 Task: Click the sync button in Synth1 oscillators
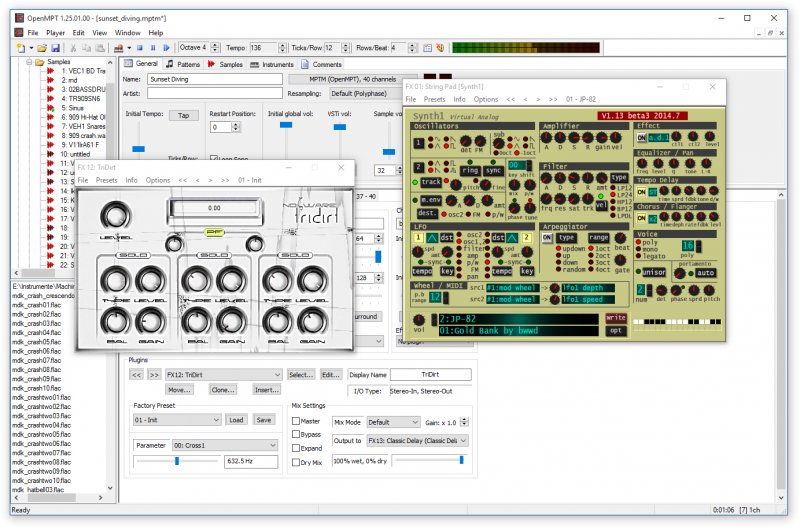(493, 170)
